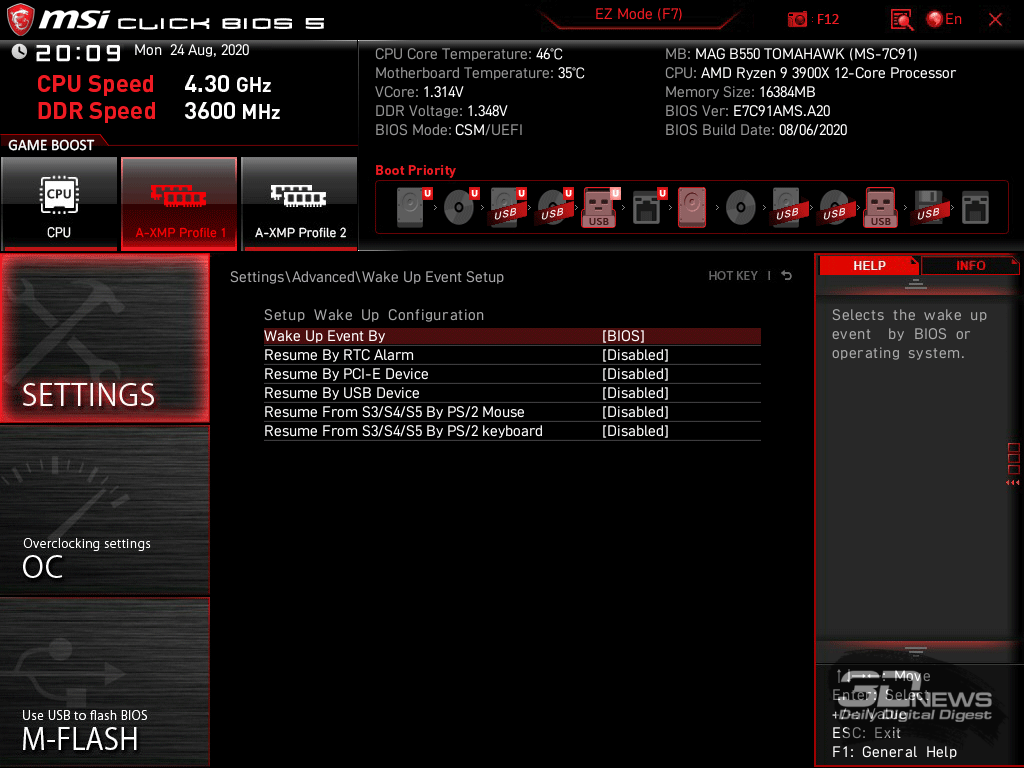The height and width of the screenshot is (768, 1024).
Task: Click the clock icon beside the time
Action: 19,51
